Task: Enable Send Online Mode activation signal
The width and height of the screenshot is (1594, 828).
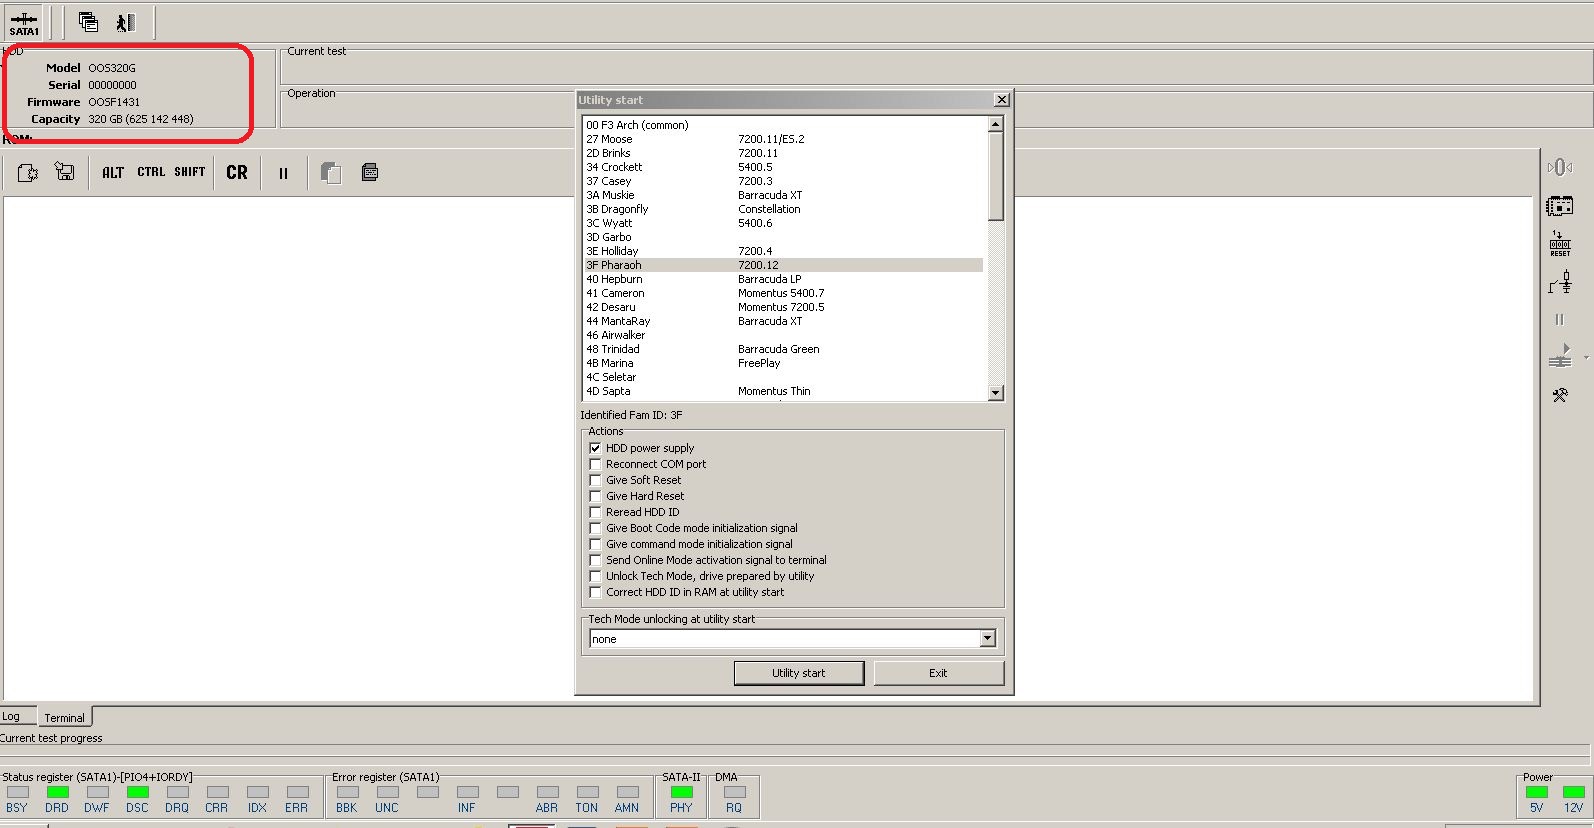Action: click(x=595, y=560)
